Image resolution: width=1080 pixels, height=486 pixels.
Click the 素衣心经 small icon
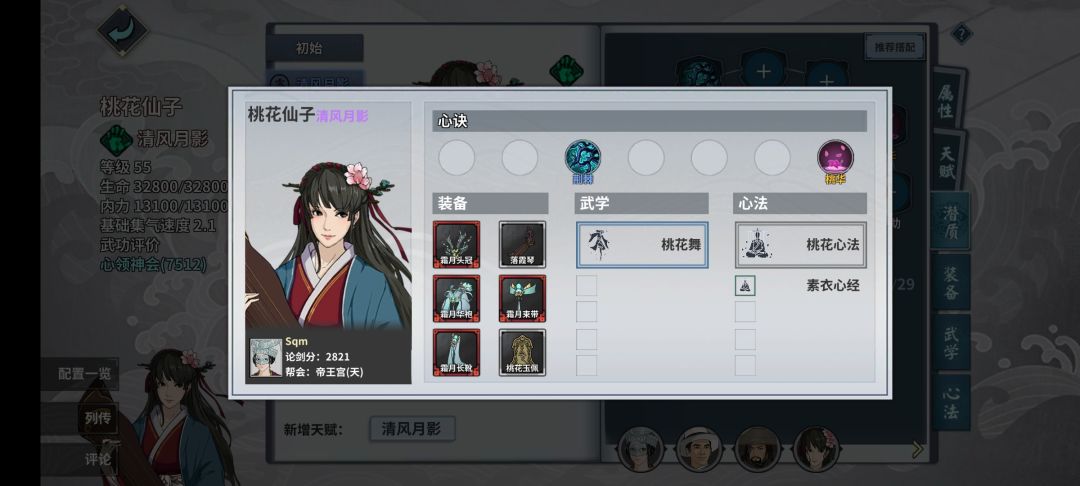point(745,285)
